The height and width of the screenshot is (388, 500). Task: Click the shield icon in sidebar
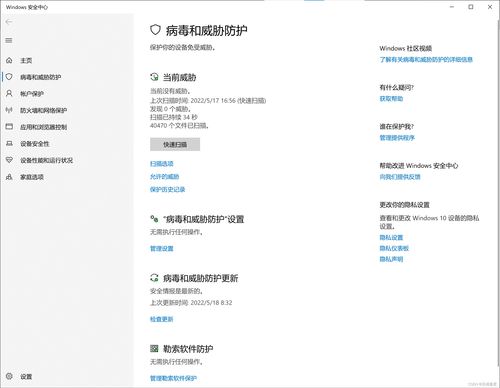point(9,77)
